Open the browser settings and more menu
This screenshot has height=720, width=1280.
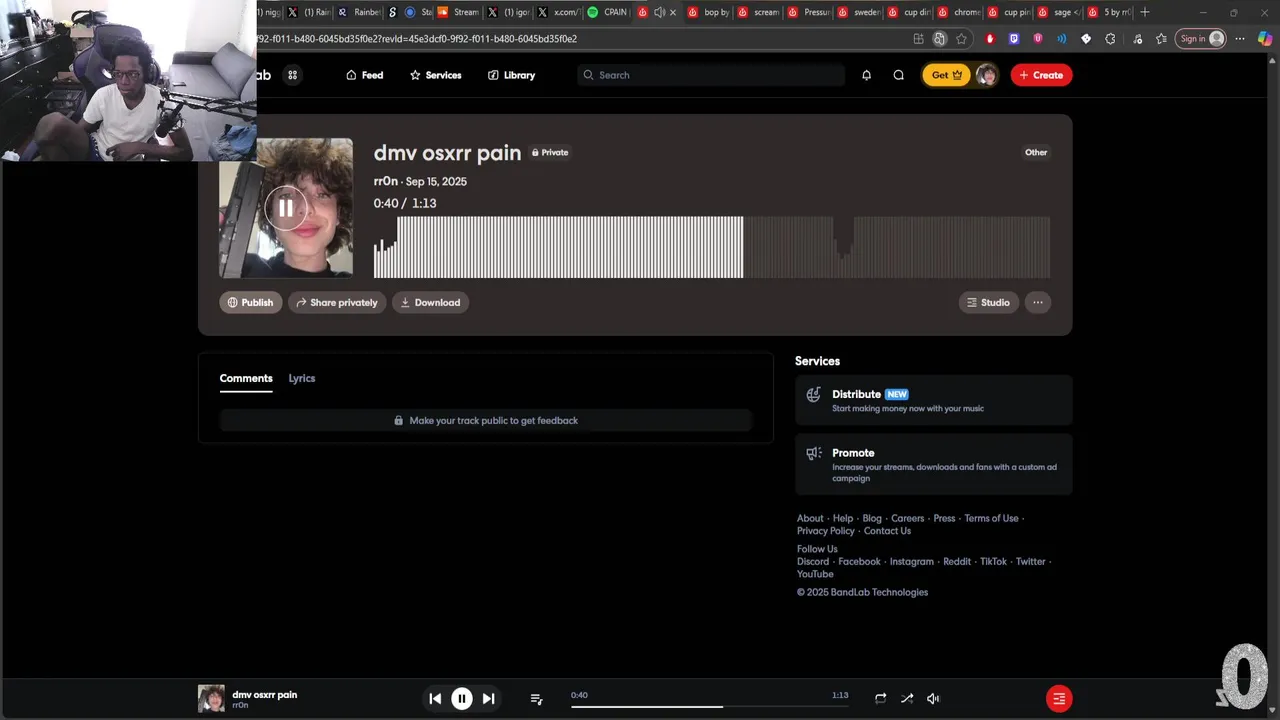click(1240, 39)
